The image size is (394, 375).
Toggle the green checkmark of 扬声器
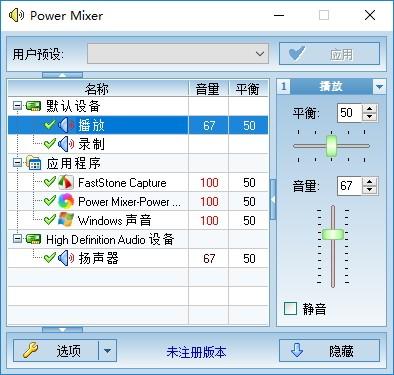(x=50, y=258)
